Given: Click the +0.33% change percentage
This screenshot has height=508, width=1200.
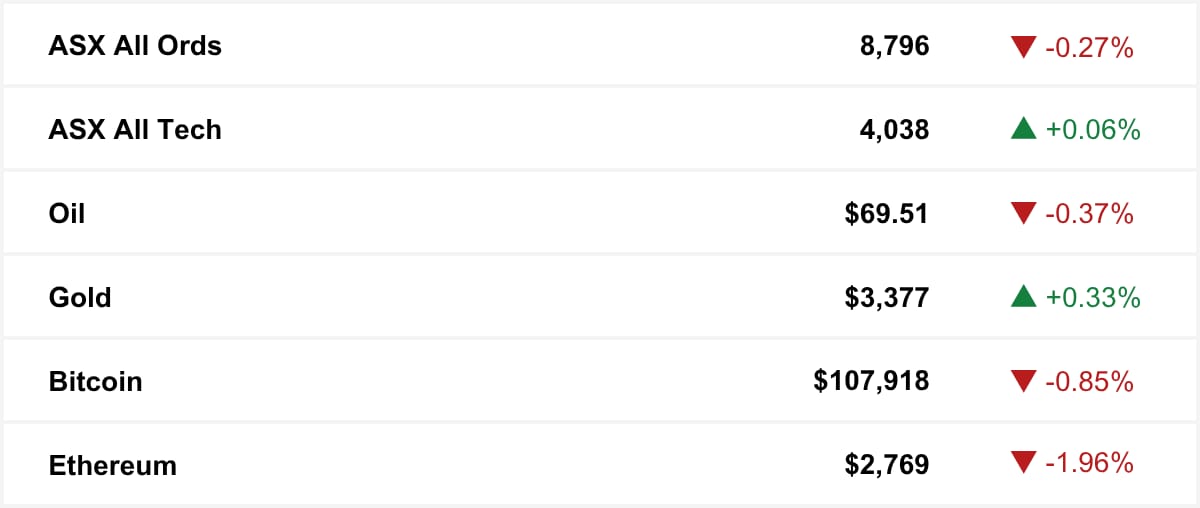Looking at the screenshot, I should [x=1092, y=298].
